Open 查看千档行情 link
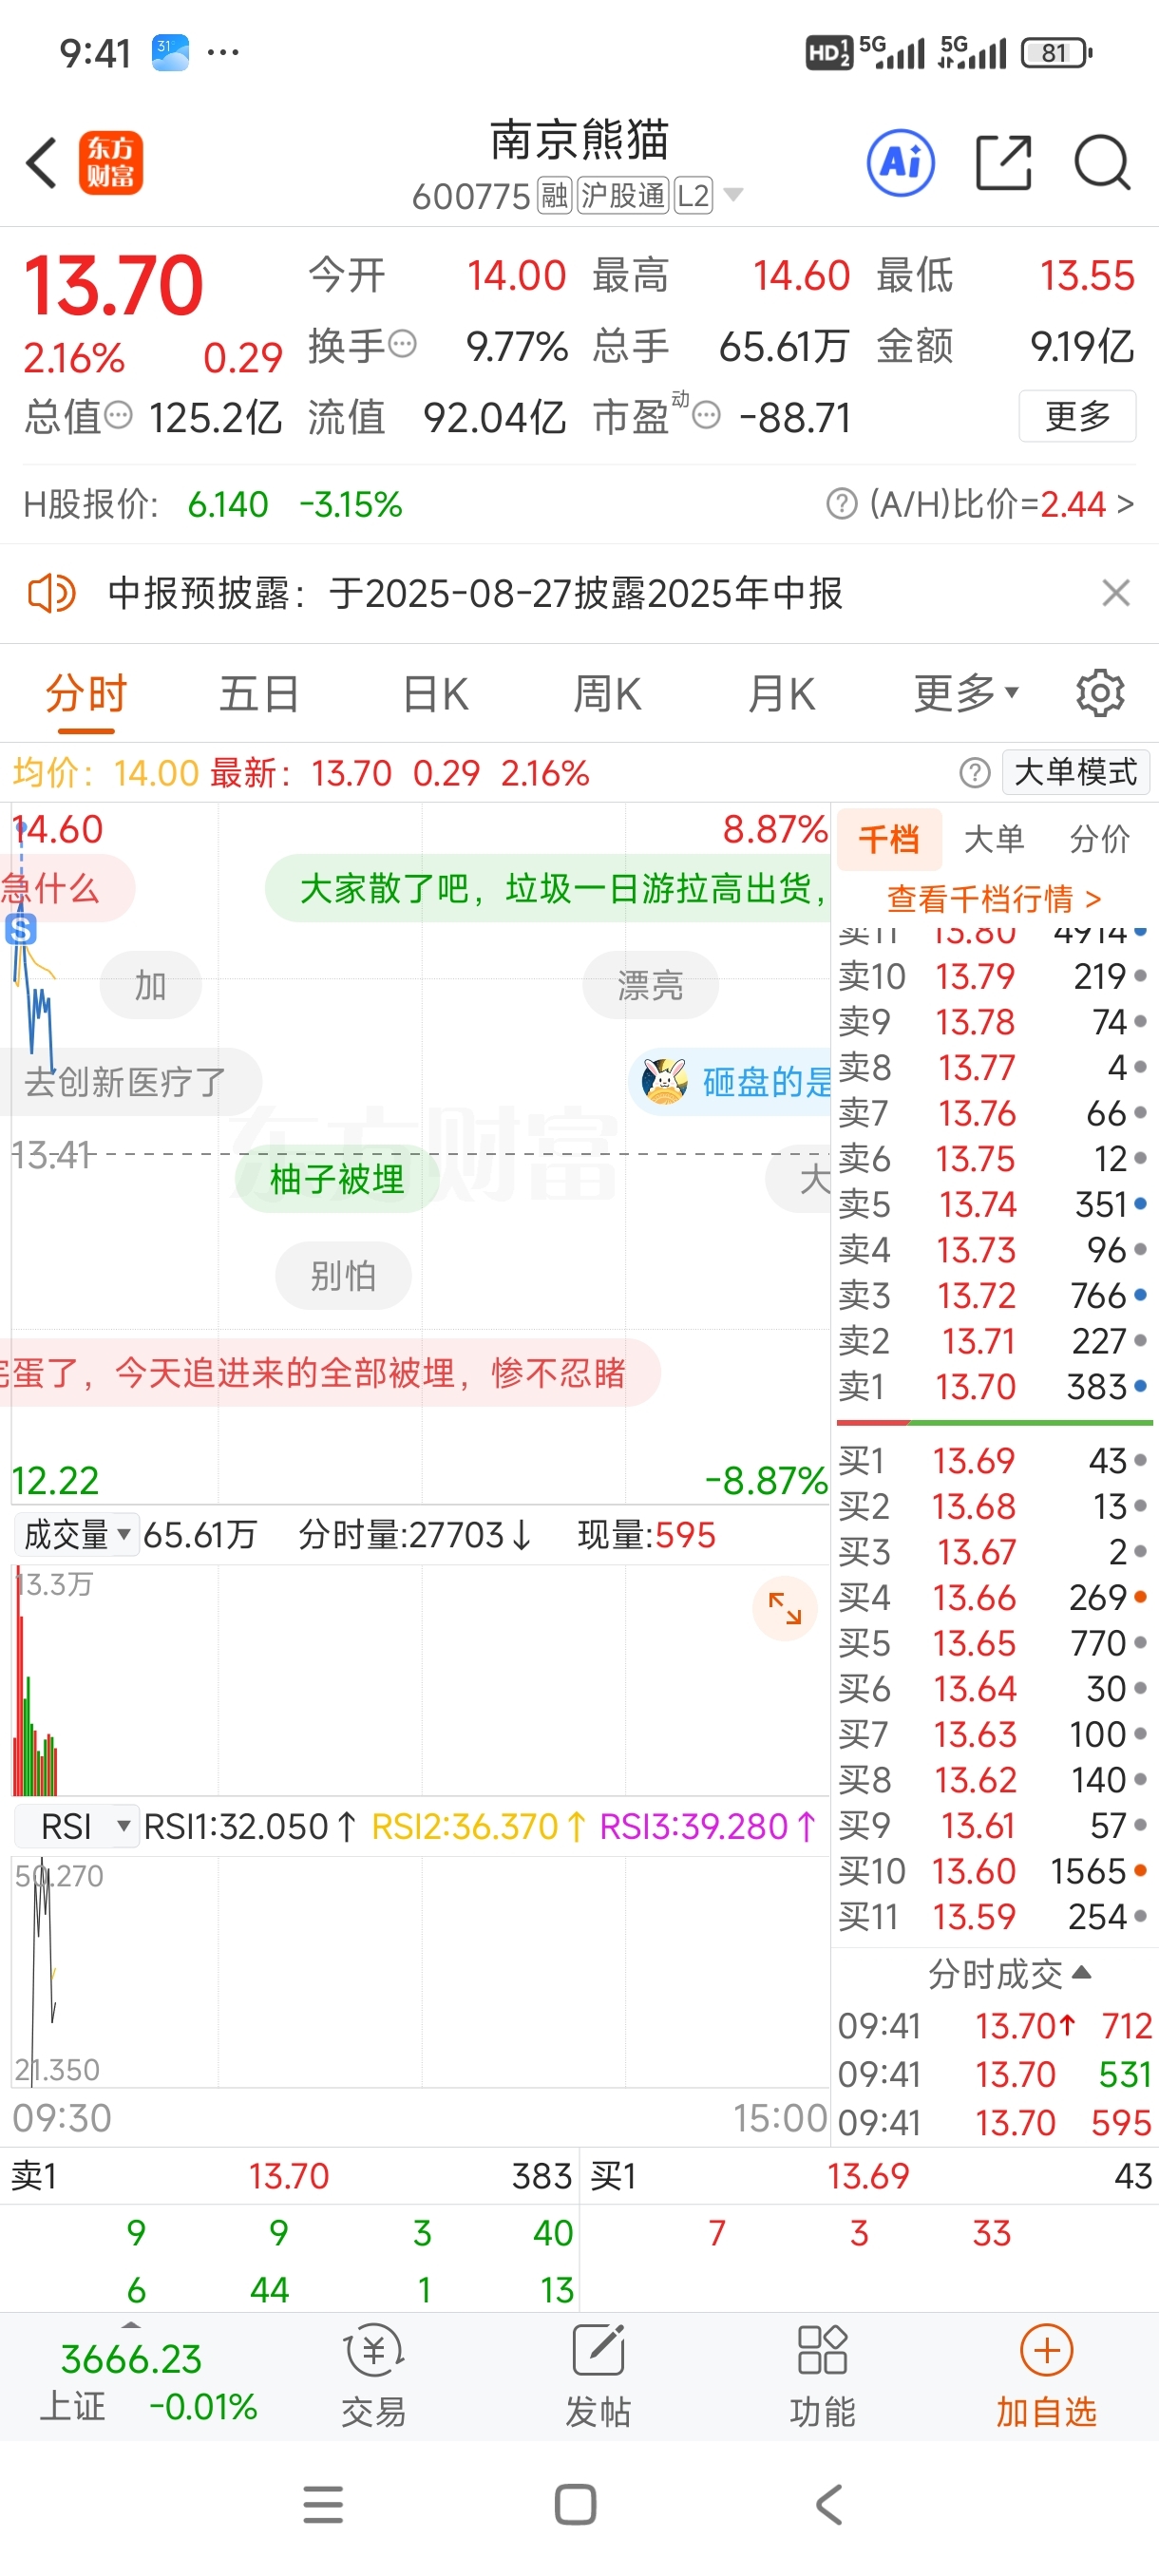This screenshot has width=1159, height=2576. coord(994,898)
